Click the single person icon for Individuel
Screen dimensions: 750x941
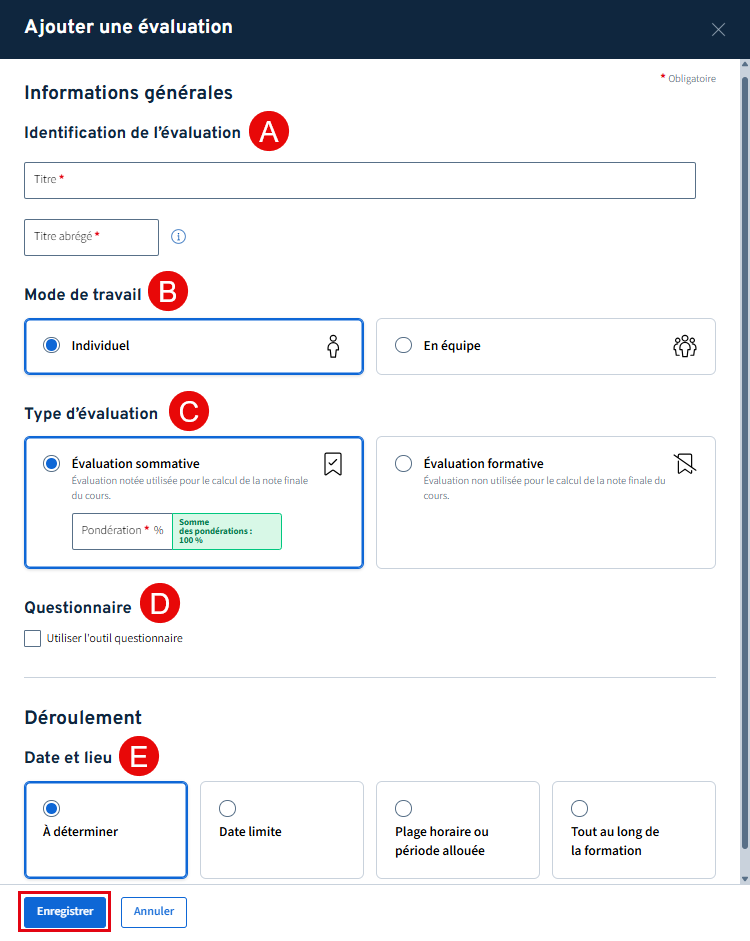(333, 346)
